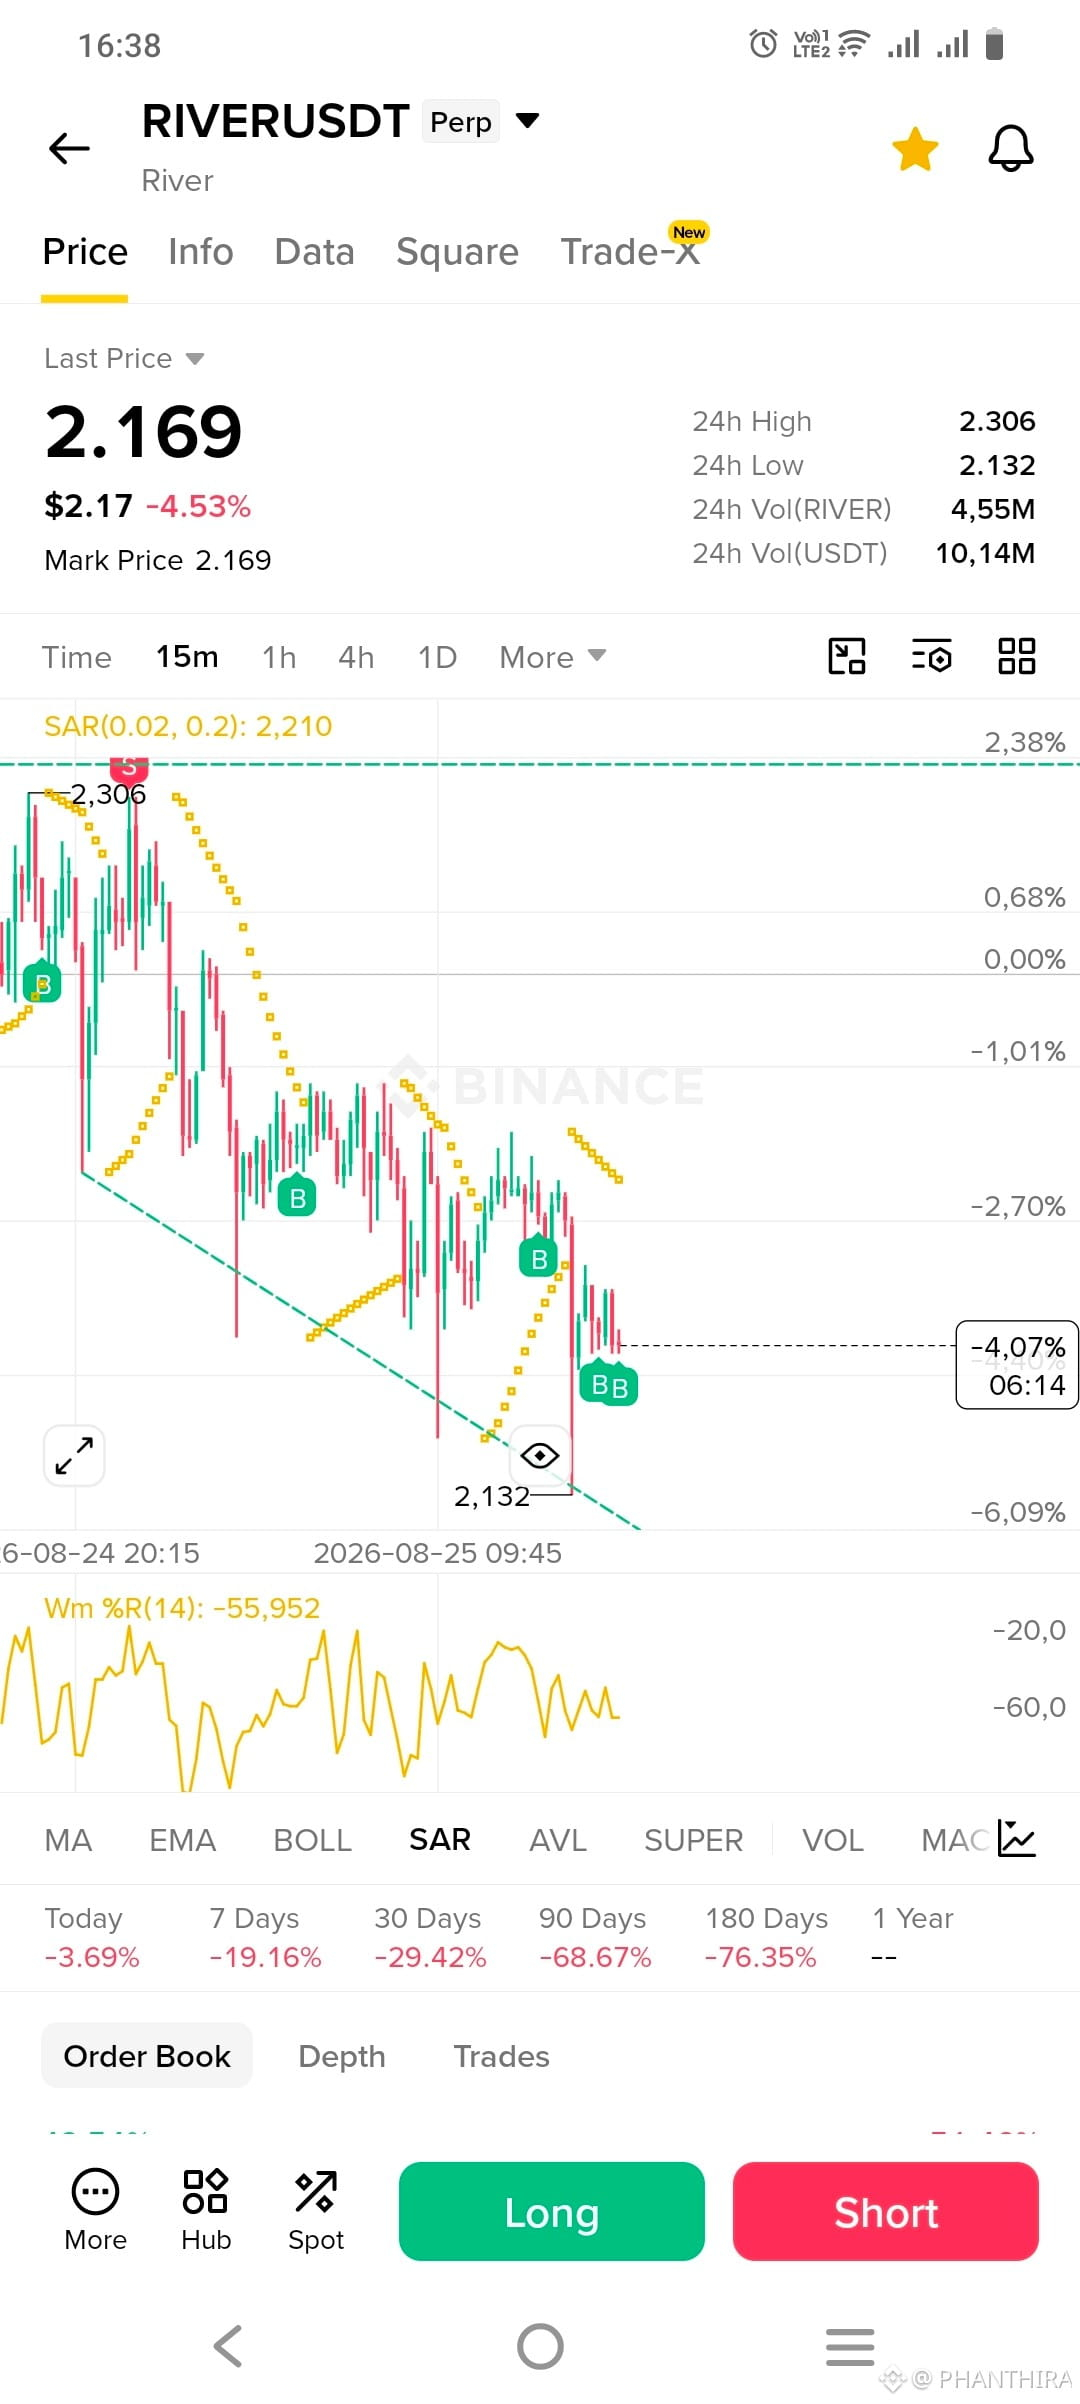Expand the chart to fullscreen
The height and width of the screenshot is (2404, 1080).
[x=75, y=1455]
